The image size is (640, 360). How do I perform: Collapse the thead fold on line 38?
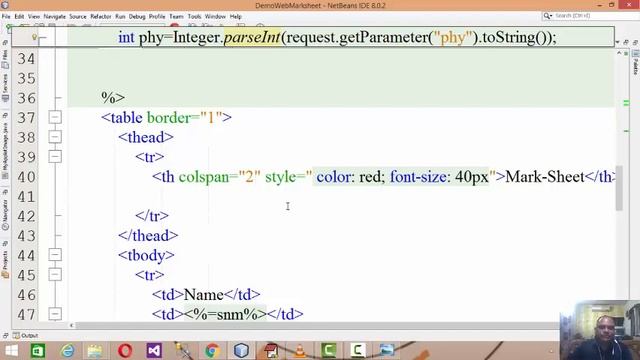click(55, 137)
